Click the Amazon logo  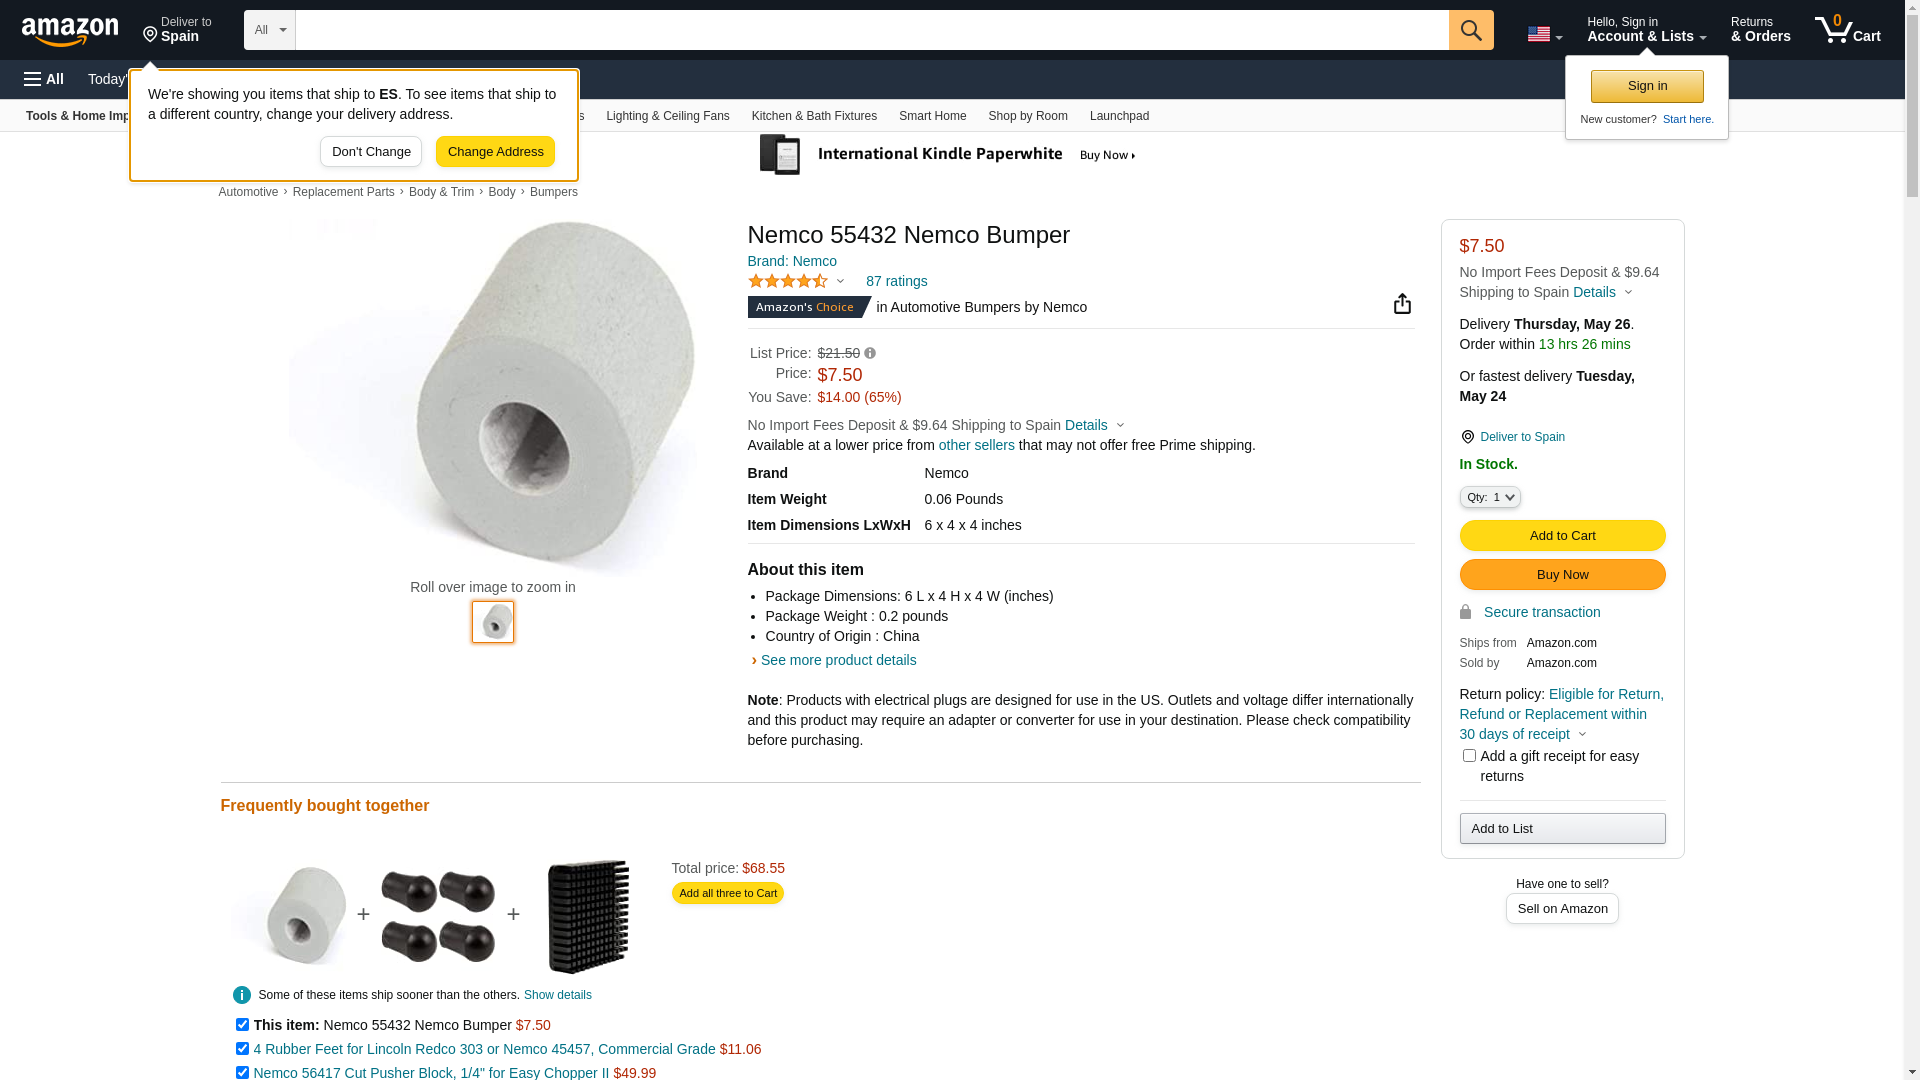(70, 31)
